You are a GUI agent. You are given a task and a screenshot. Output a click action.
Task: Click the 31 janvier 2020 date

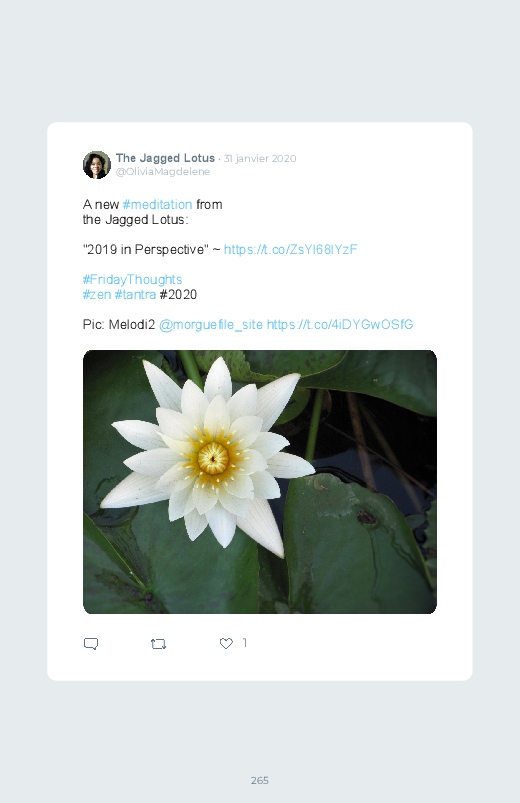[x=260, y=158]
